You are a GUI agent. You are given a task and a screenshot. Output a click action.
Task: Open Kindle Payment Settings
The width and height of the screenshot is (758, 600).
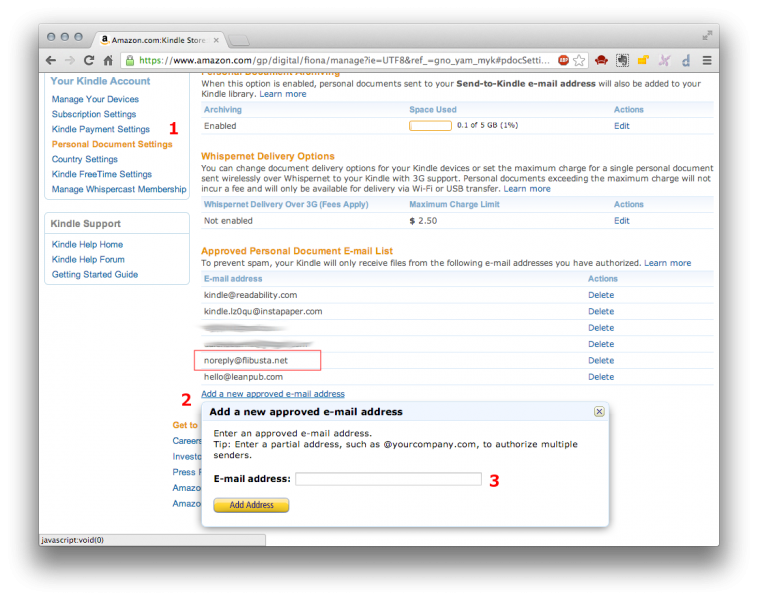pyautogui.click(x=101, y=129)
